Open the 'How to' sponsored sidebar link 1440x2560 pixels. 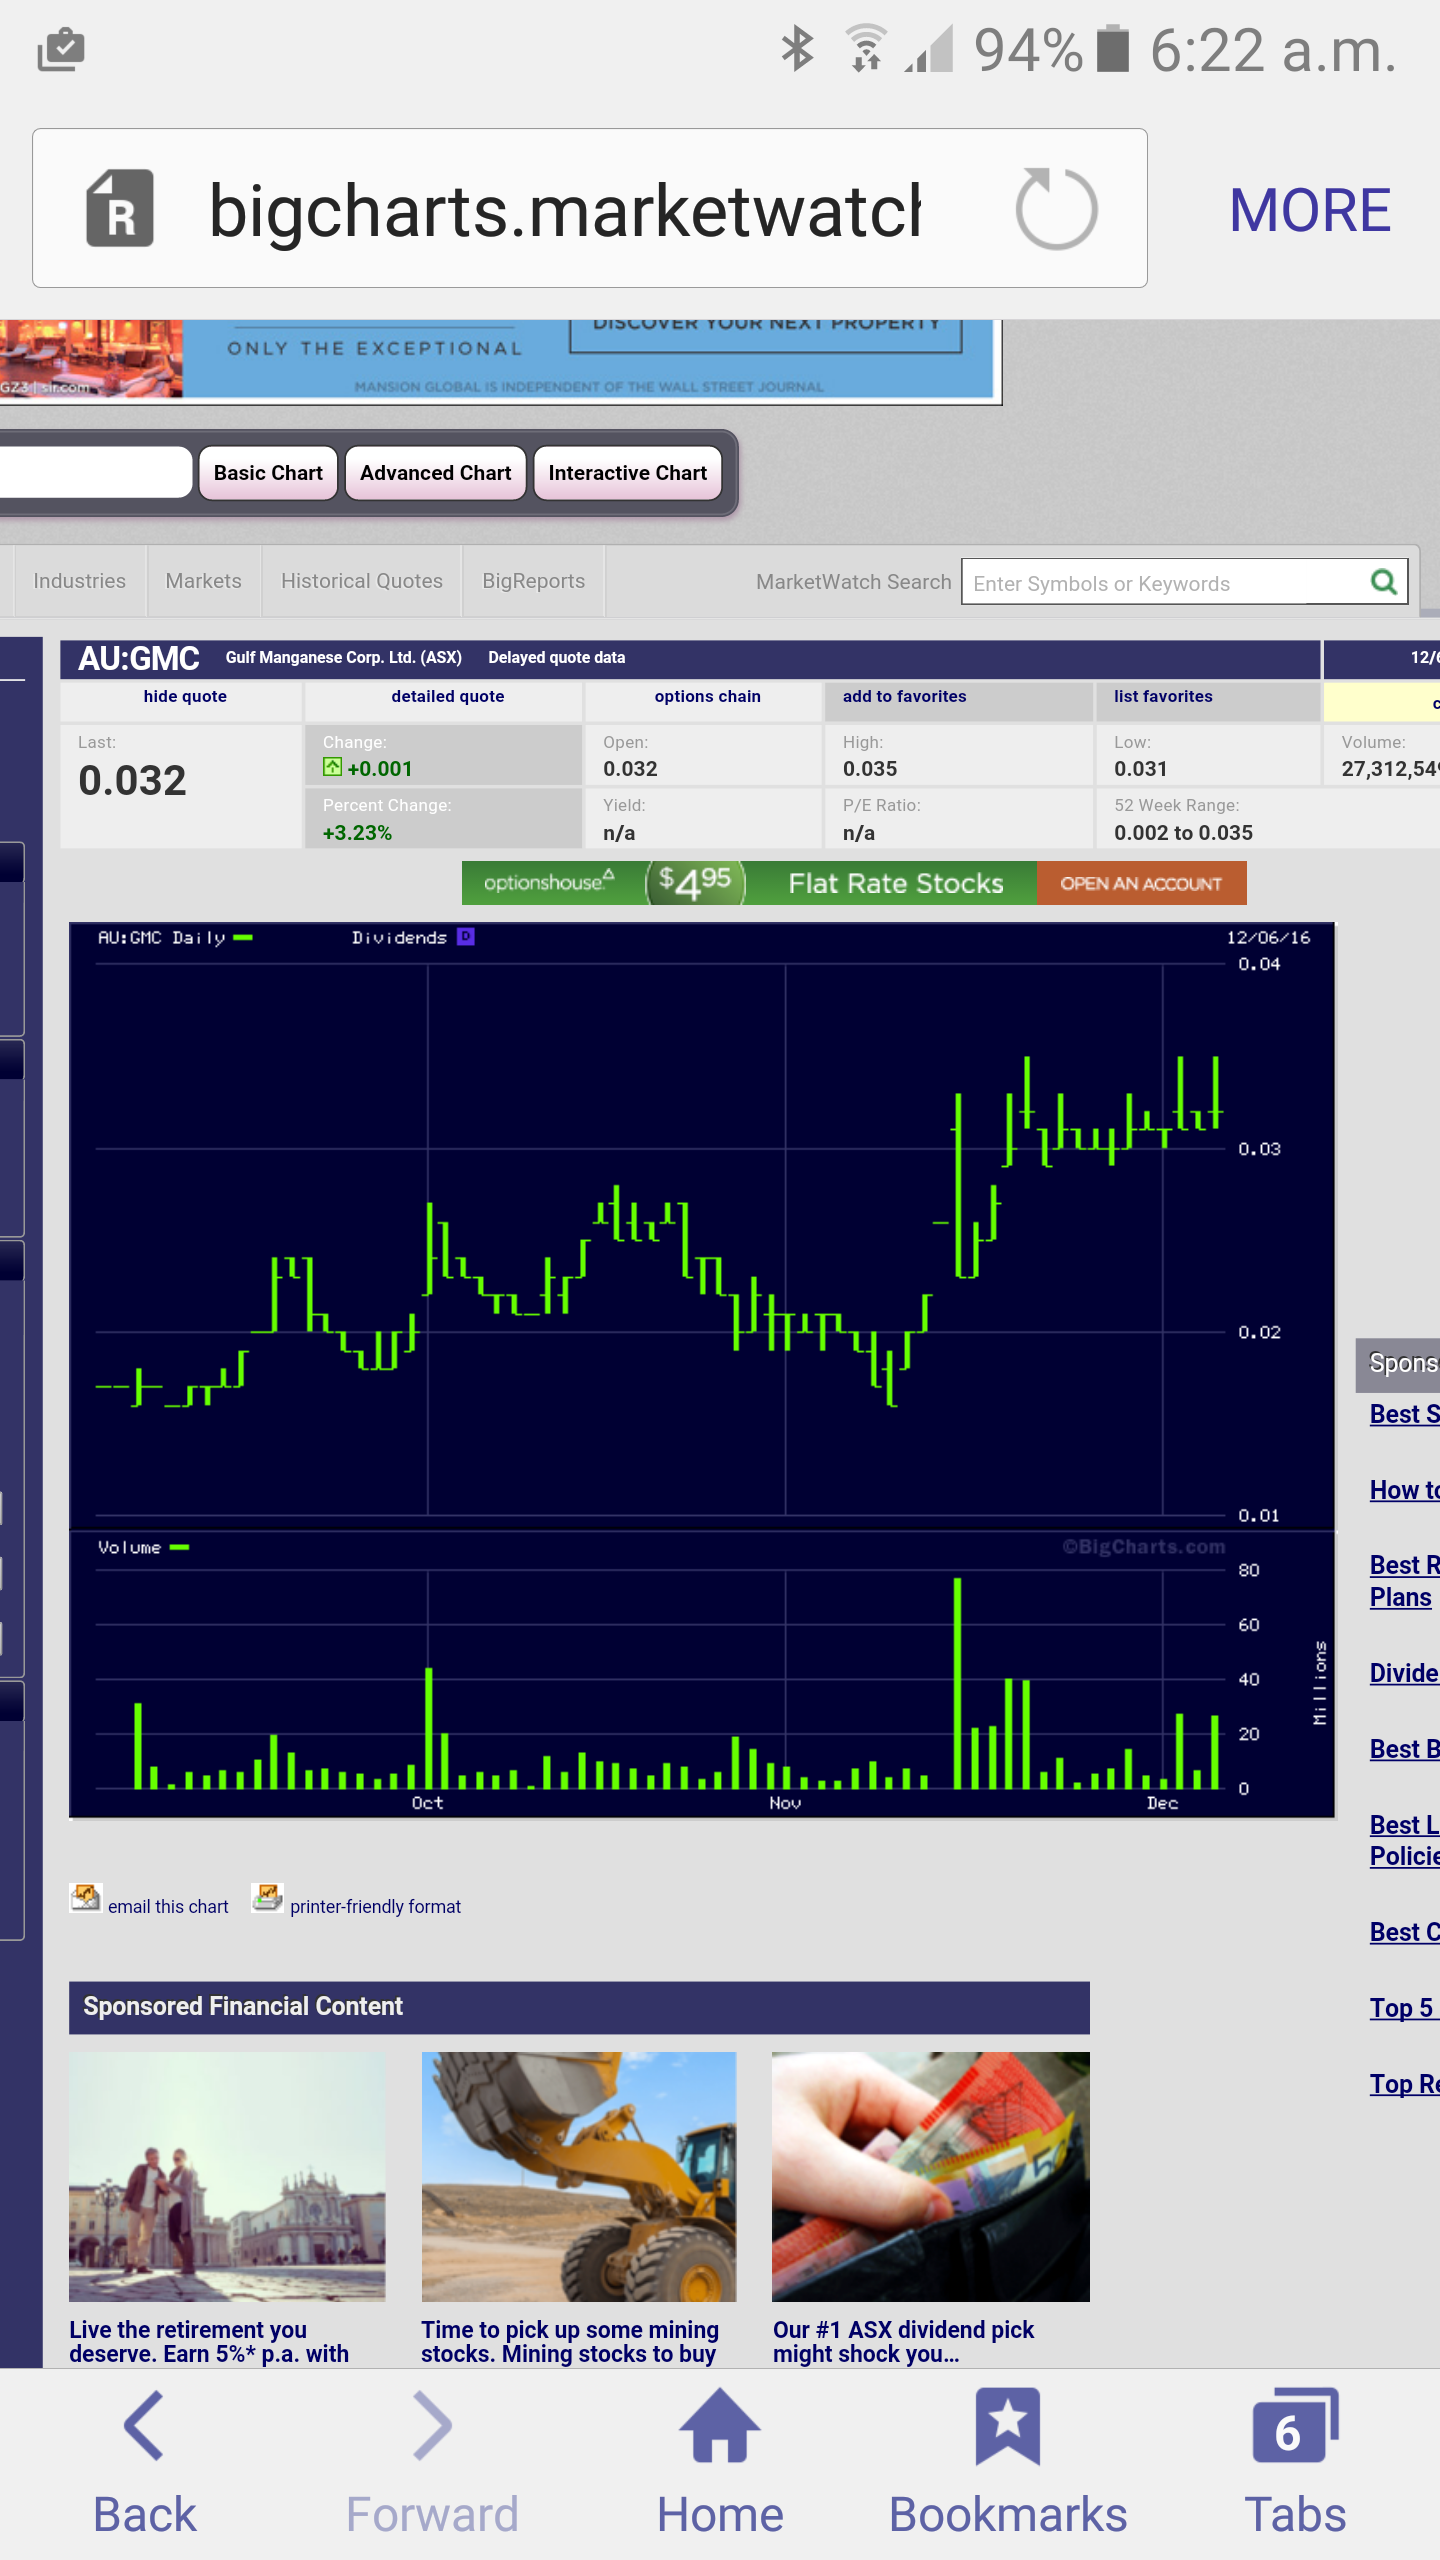click(x=1404, y=1490)
